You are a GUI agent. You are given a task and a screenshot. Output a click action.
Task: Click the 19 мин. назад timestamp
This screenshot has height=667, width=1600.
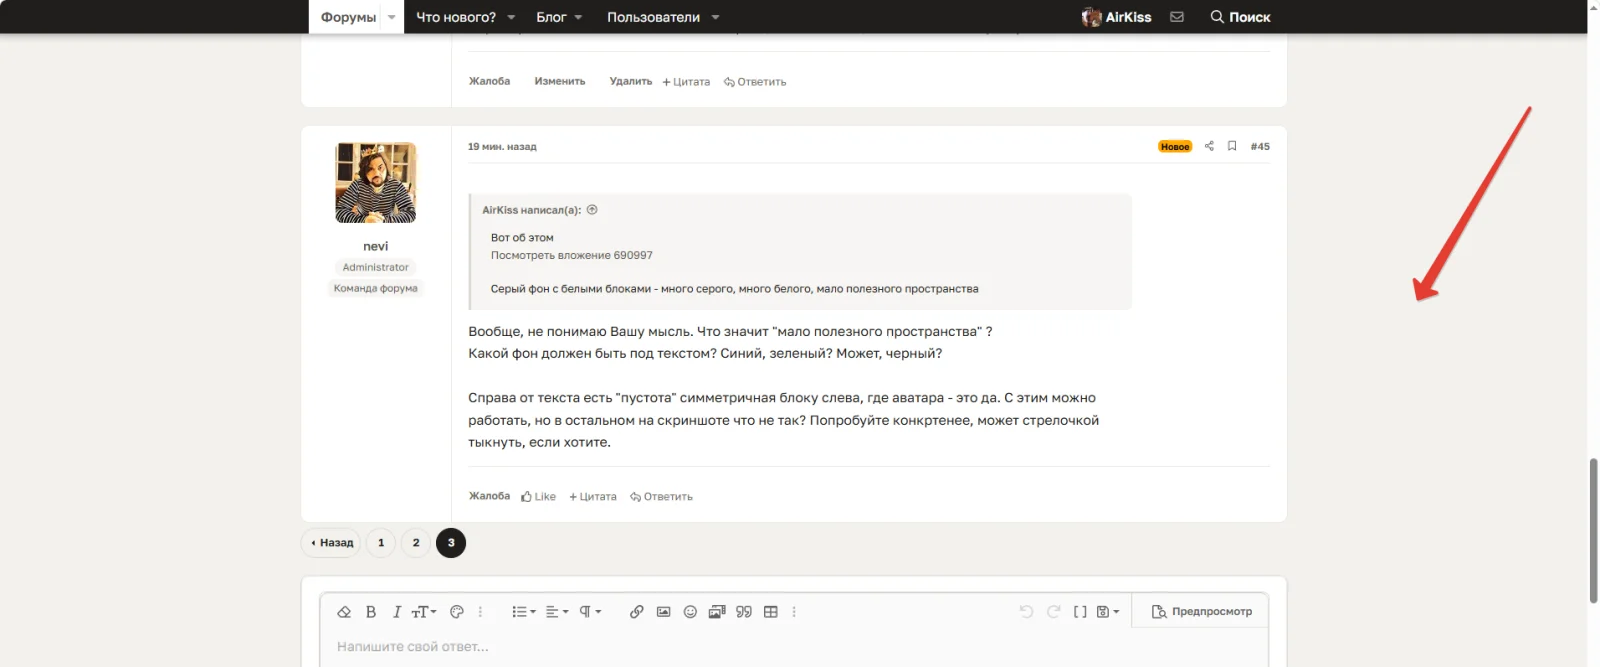(x=502, y=147)
